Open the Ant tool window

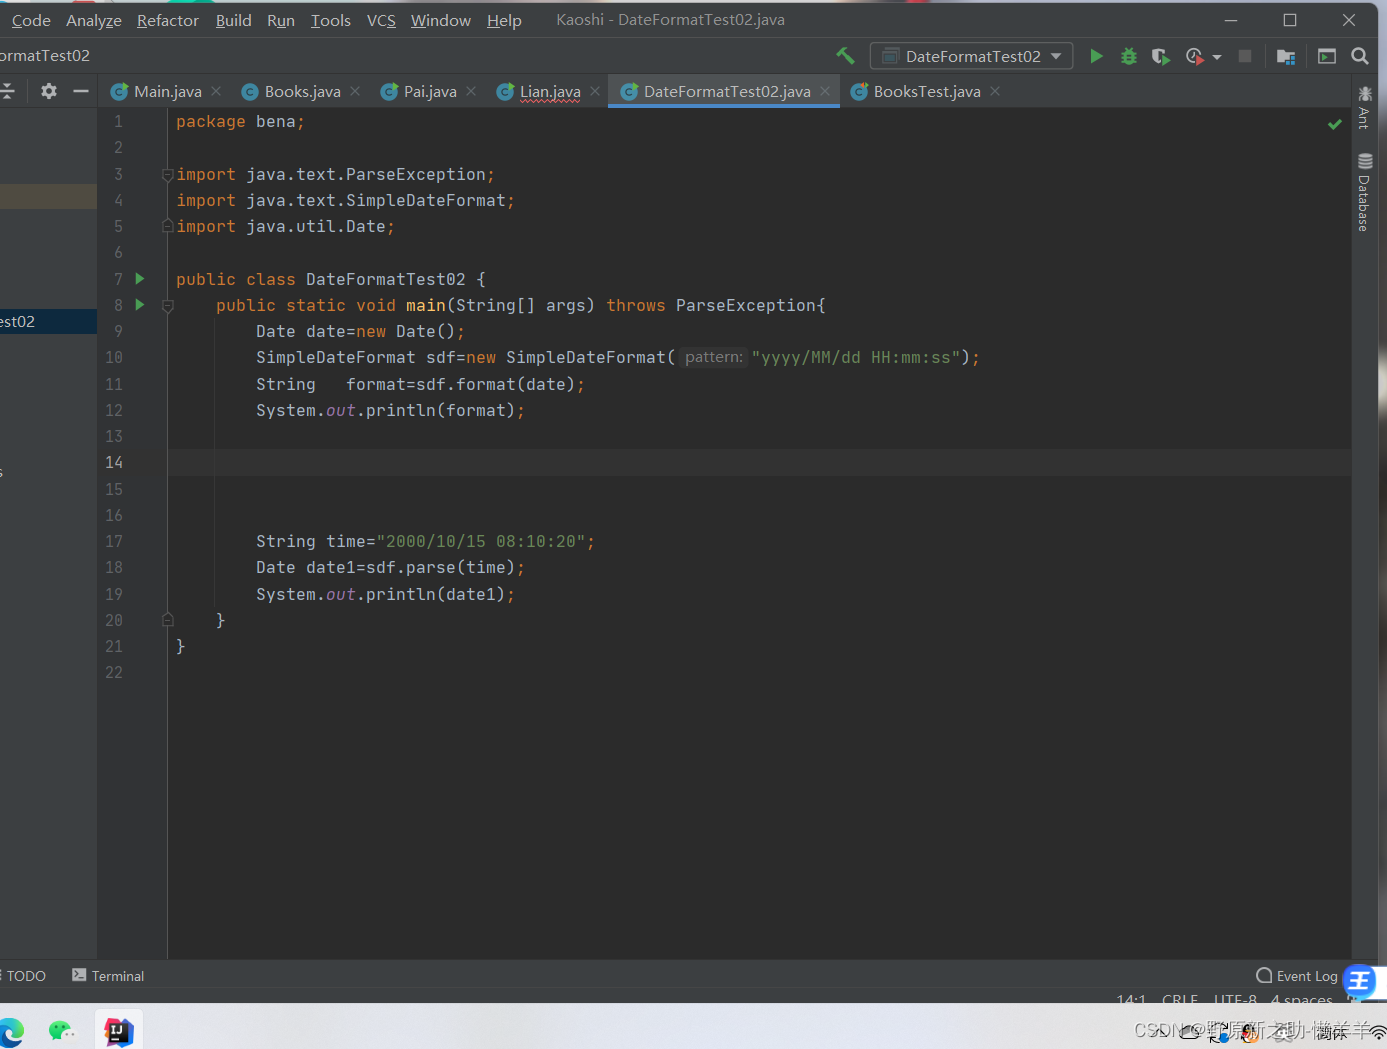pos(1365,110)
